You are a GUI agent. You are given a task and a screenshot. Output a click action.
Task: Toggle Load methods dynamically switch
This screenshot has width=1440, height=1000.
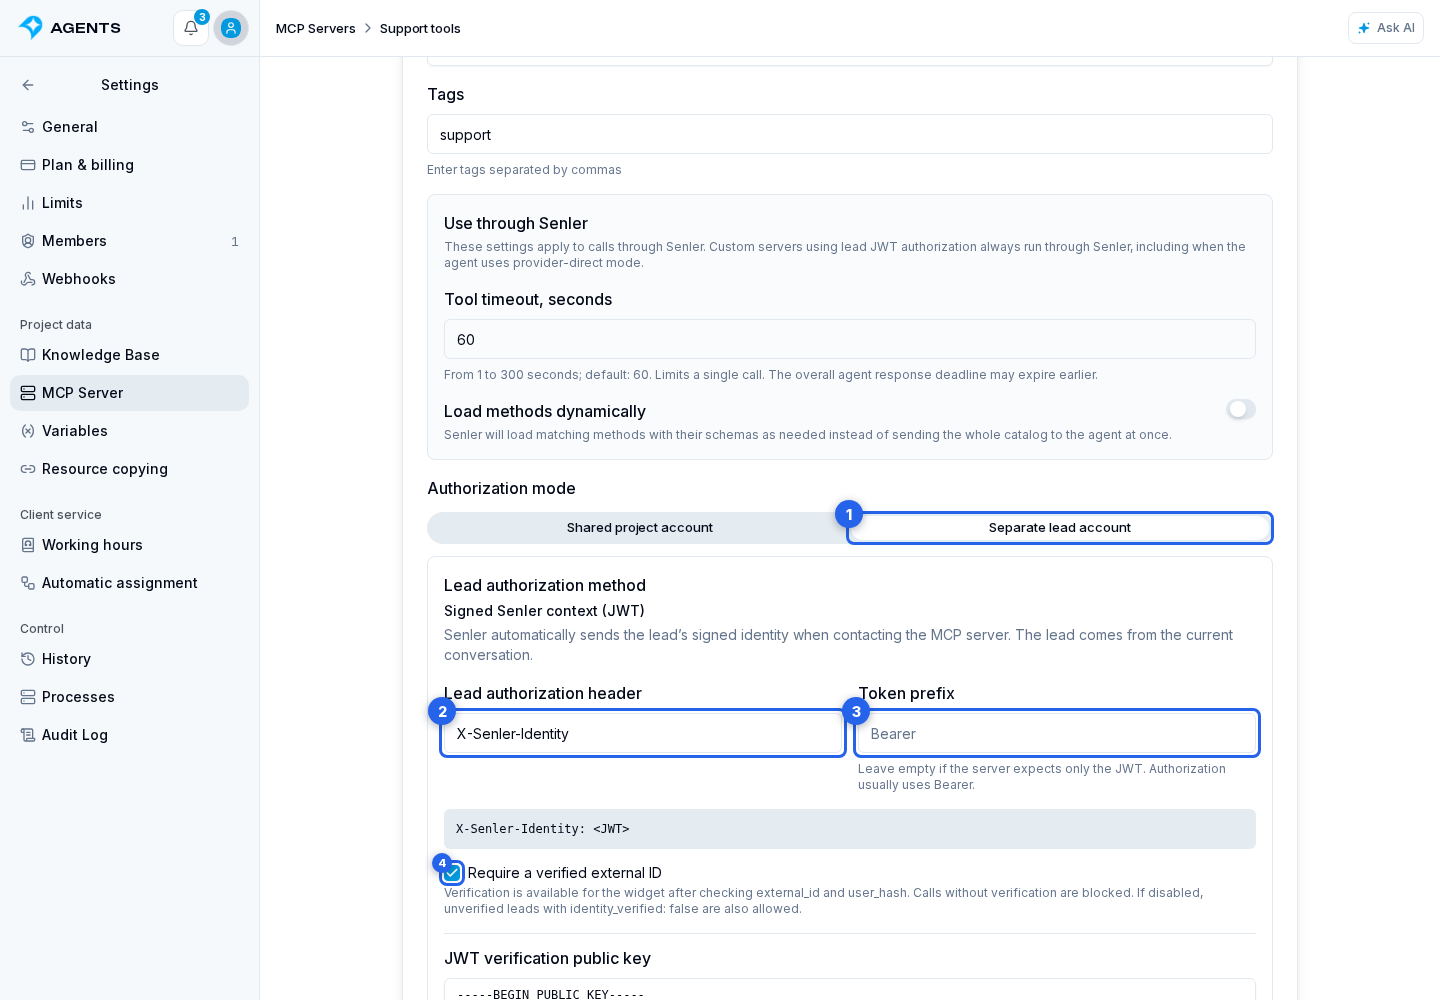tap(1241, 409)
